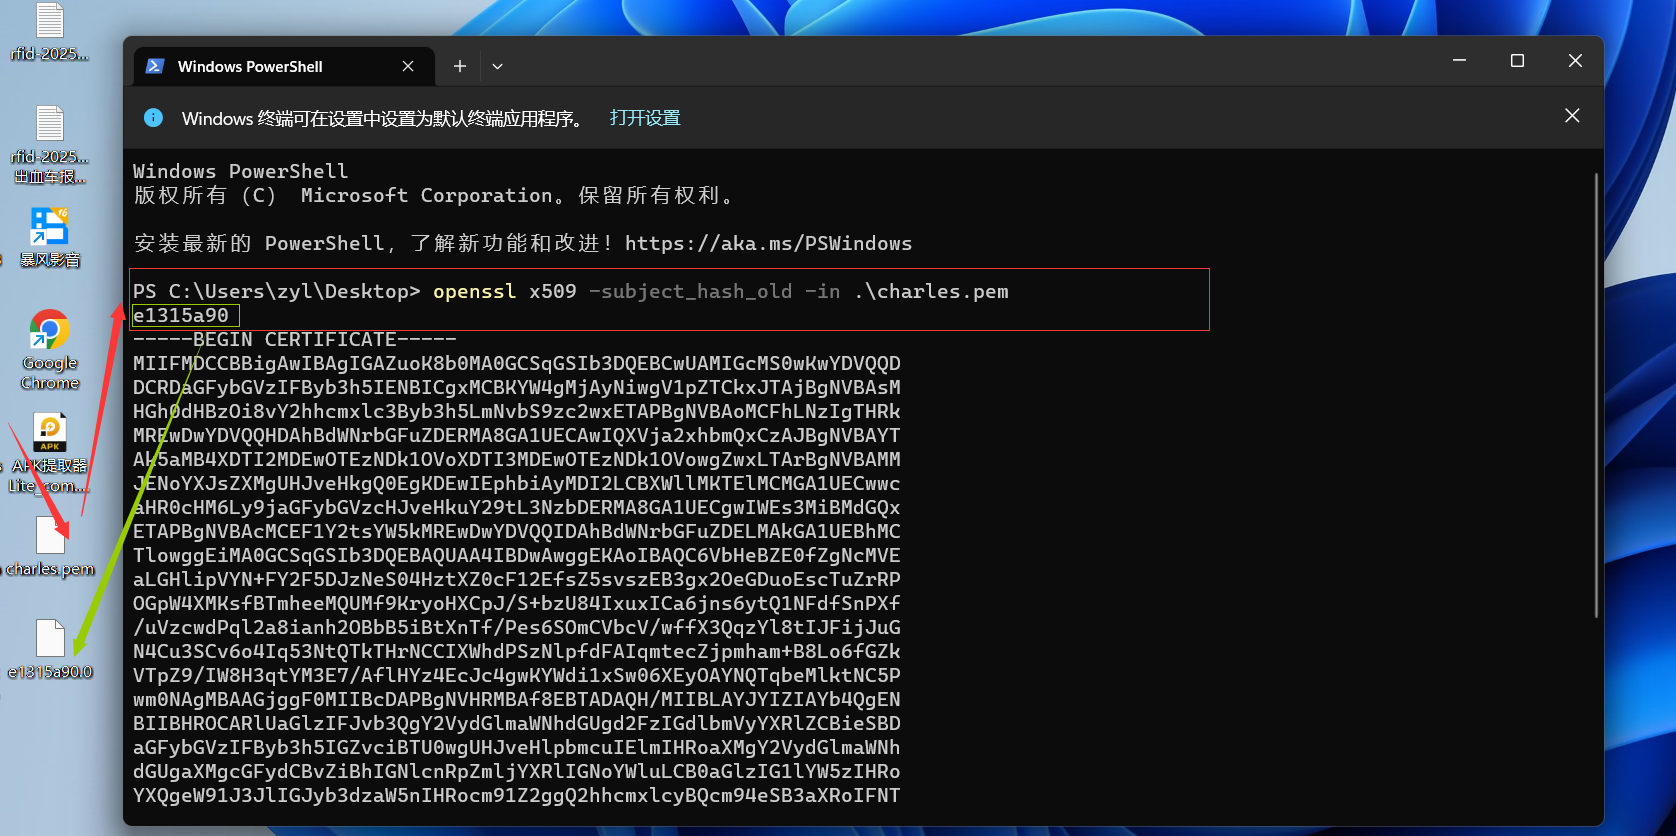
Task: Click the first line reading Windows PowerShell
Action: point(241,172)
